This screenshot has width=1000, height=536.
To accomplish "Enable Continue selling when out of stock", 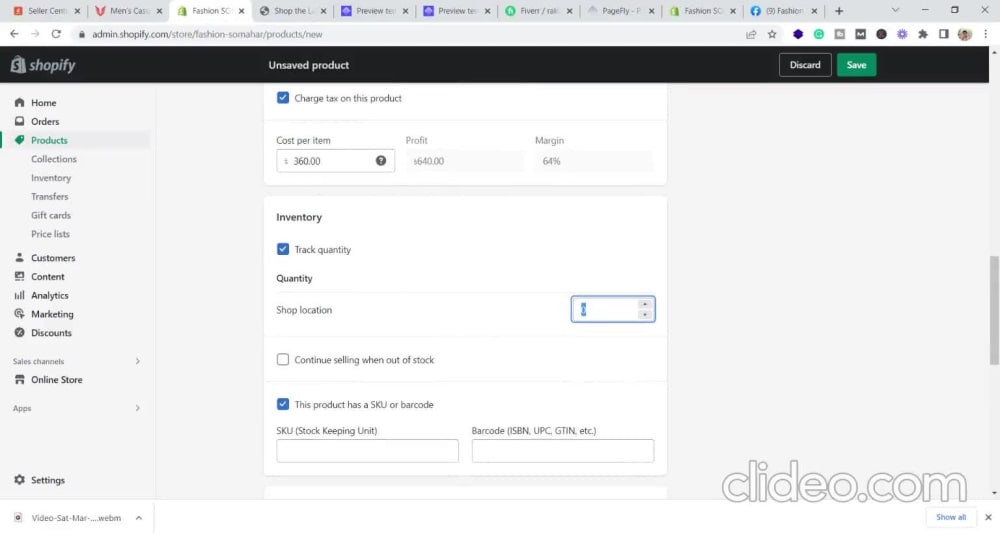I will click(x=283, y=360).
